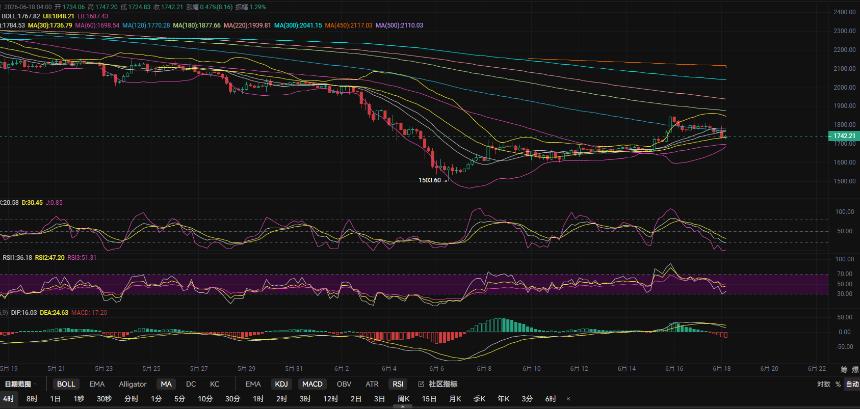Image resolution: width=860 pixels, height=409 pixels.
Task: Click the D:30.45 KDJ legend value
Action: click(x=33, y=202)
